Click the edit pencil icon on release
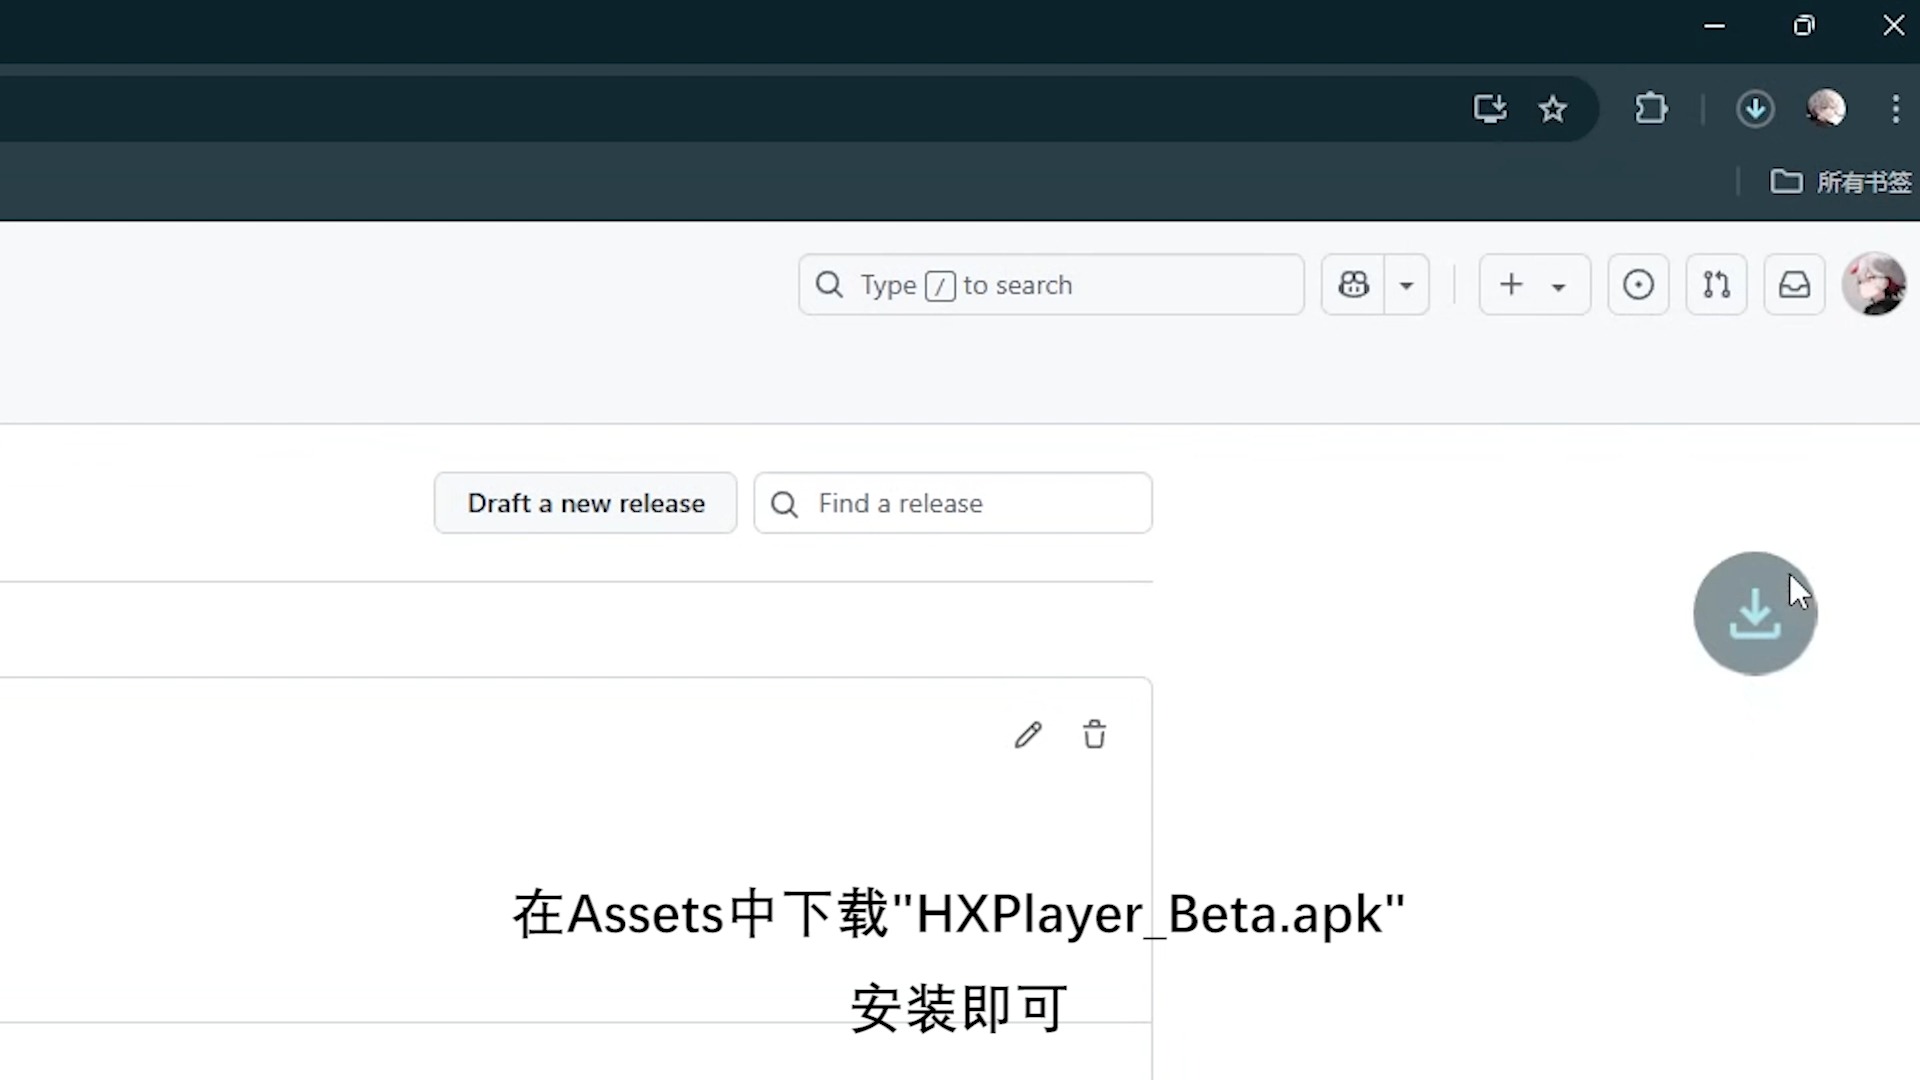 [1029, 735]
